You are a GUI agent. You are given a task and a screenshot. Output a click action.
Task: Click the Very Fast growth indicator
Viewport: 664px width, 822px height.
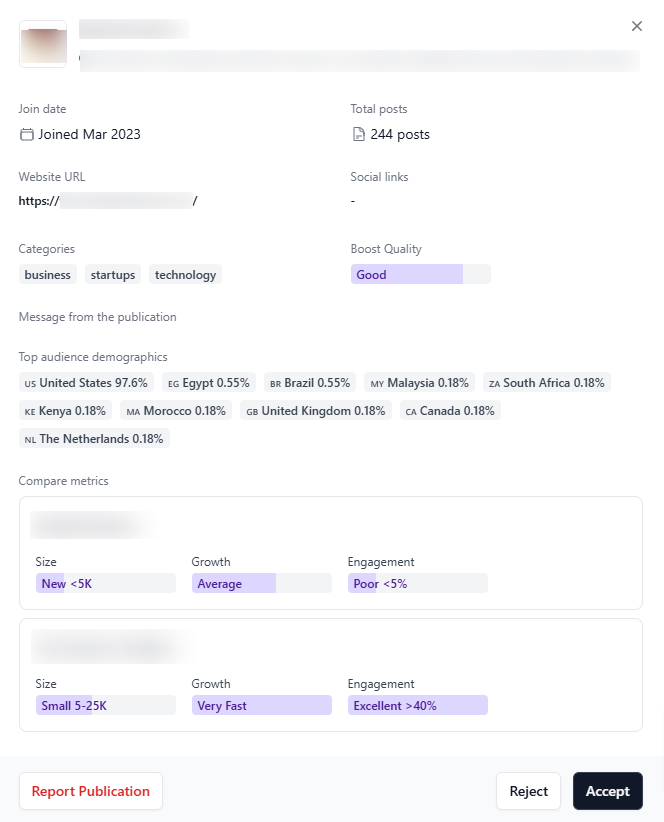(261, 705)
